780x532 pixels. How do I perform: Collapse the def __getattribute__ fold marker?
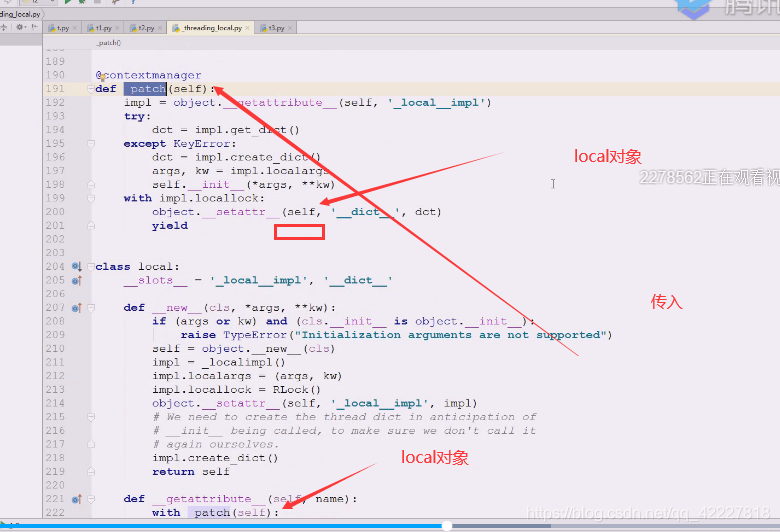pyautogui.click(x=91, y=499)
